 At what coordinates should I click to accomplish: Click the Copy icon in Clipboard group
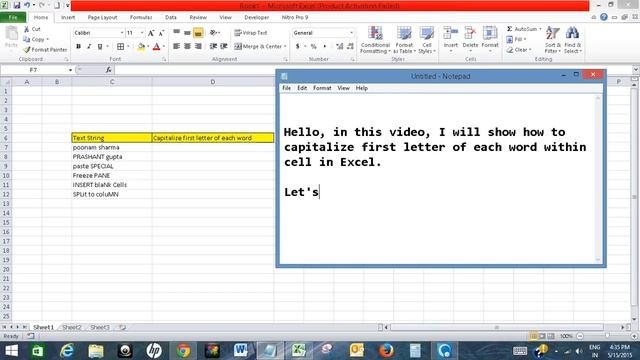pos(27,39)
